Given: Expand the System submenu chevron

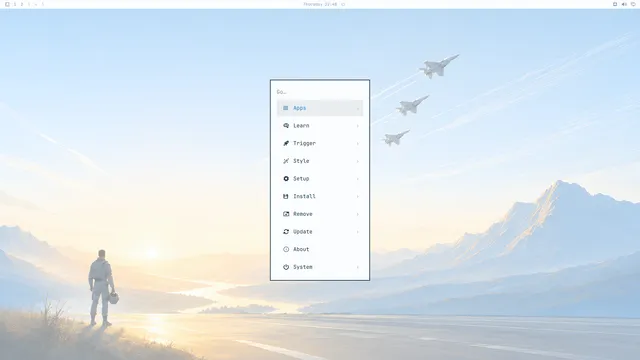Looking at the screenshot, I should tap(358, 267).
